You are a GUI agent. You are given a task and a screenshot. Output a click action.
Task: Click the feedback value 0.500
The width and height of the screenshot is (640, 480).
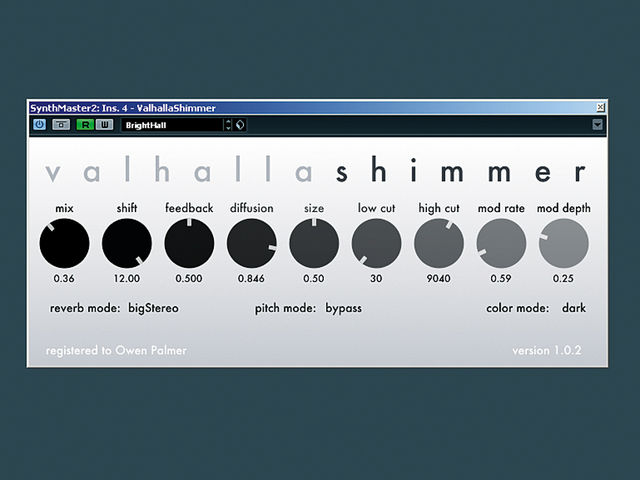[189, 278]
